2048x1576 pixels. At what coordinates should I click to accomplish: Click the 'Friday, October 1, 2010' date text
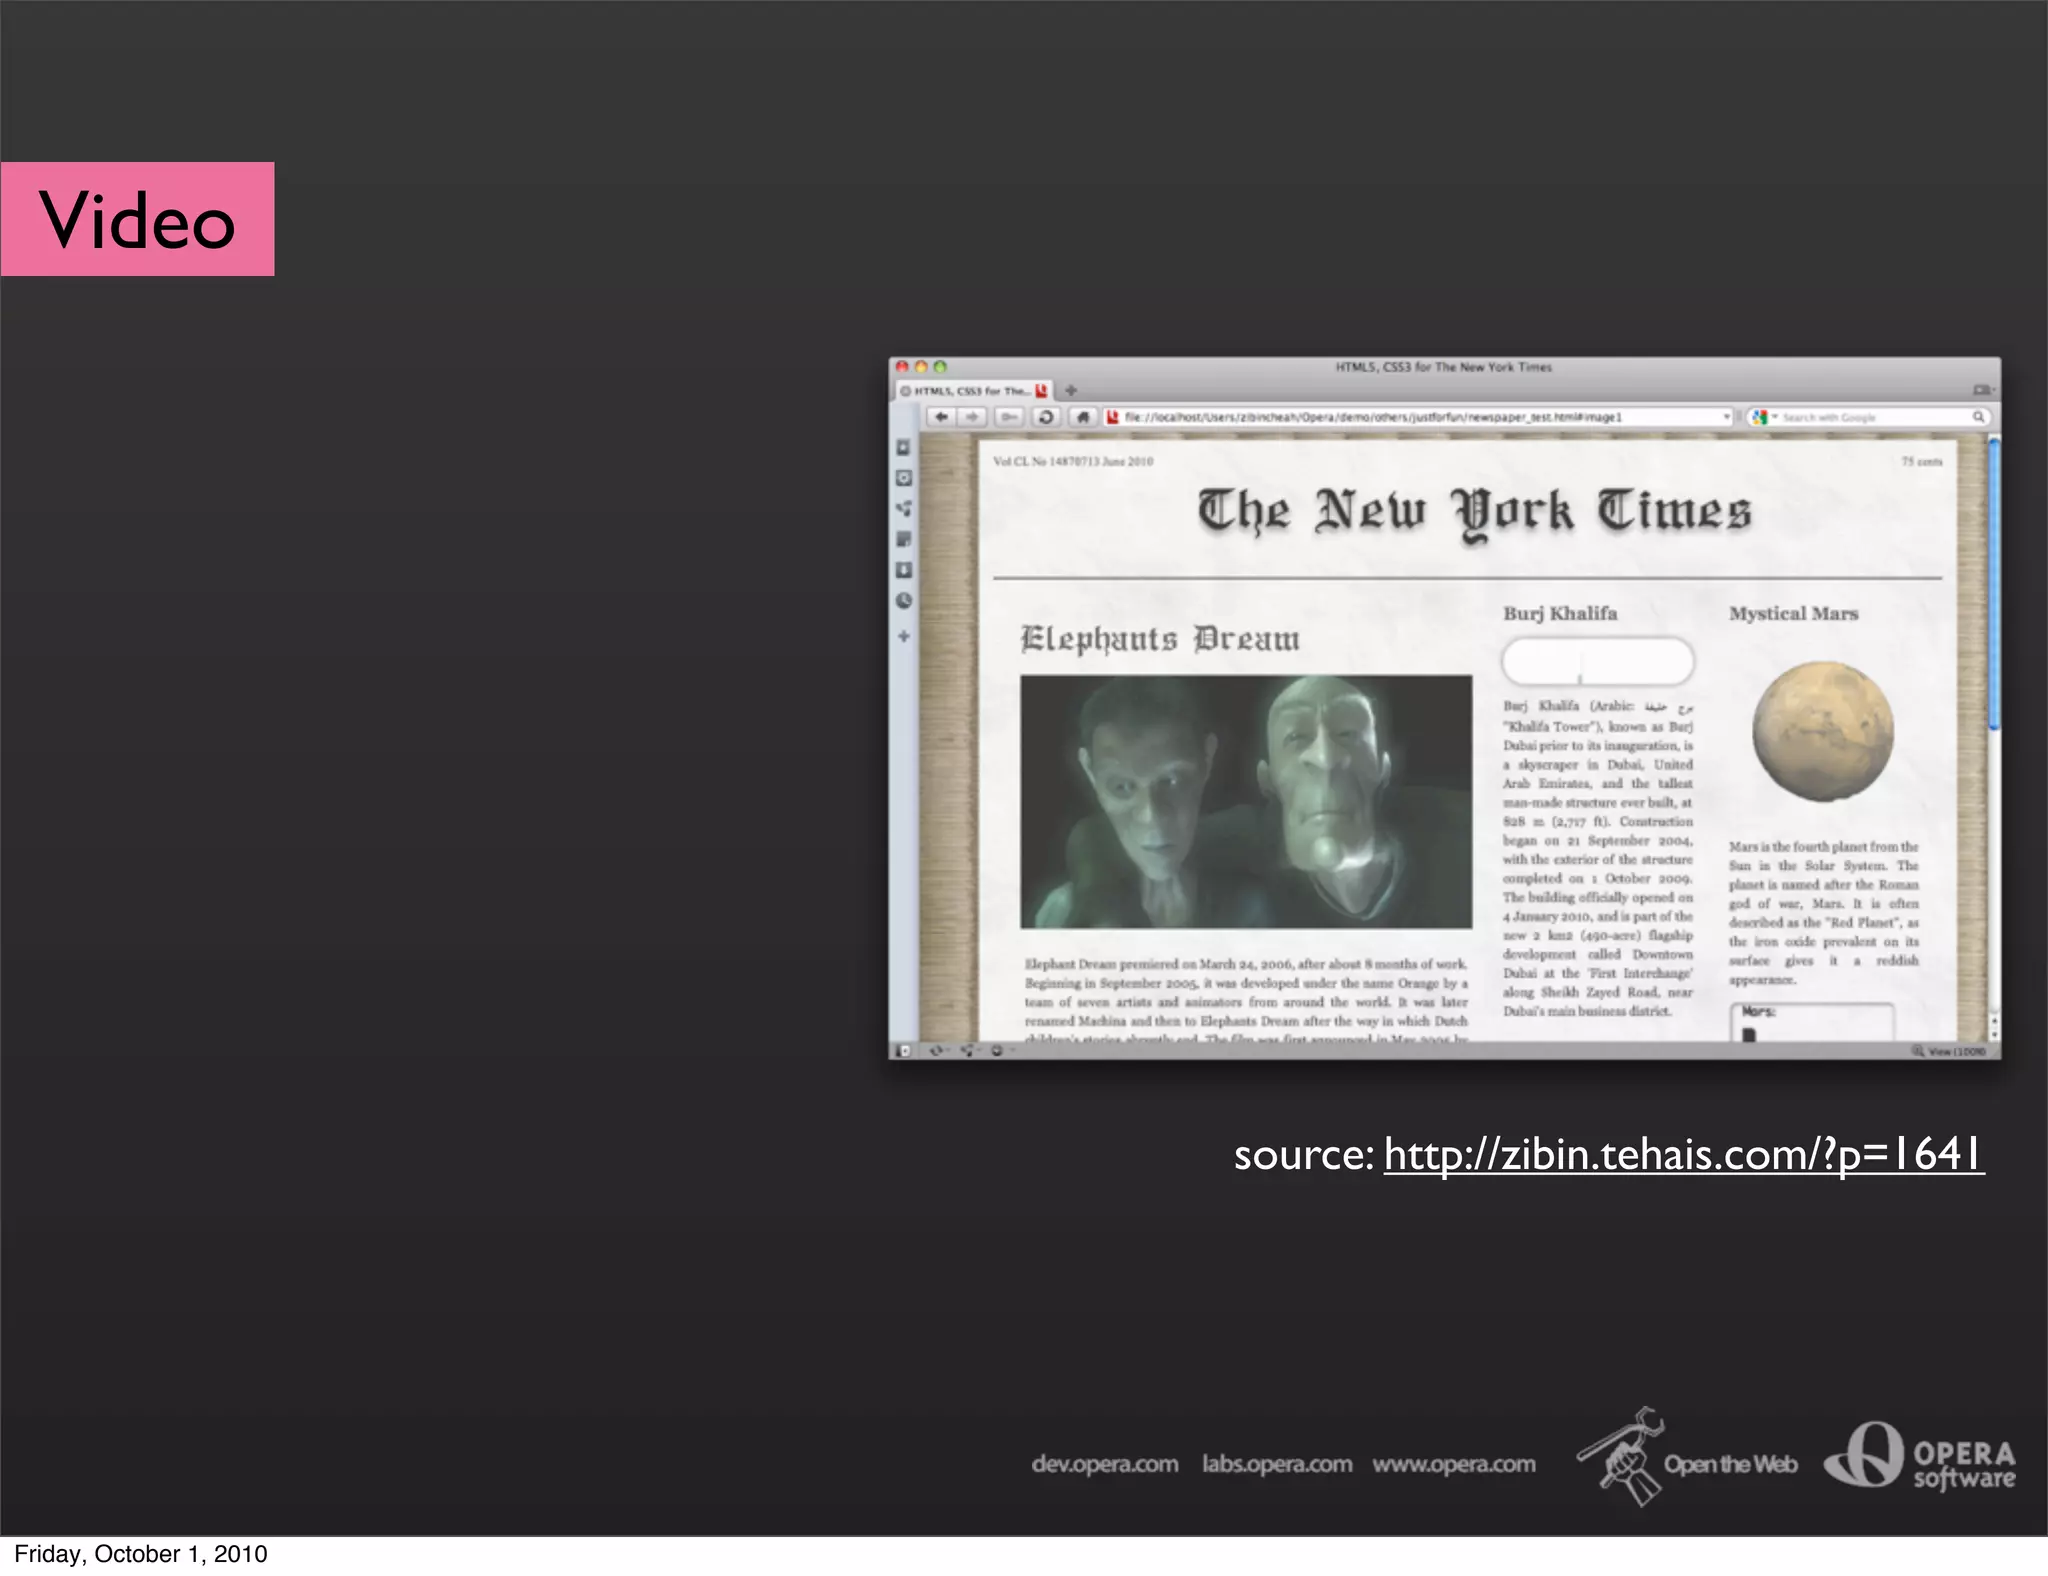140,1554
